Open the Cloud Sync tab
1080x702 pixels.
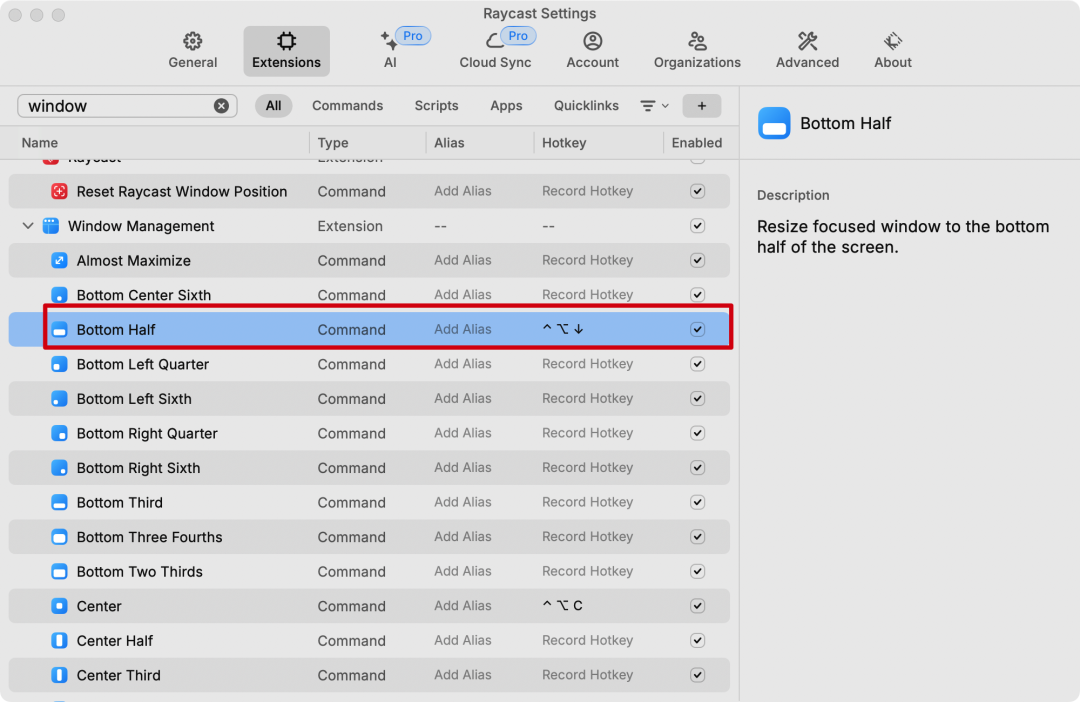coord(495,51)
